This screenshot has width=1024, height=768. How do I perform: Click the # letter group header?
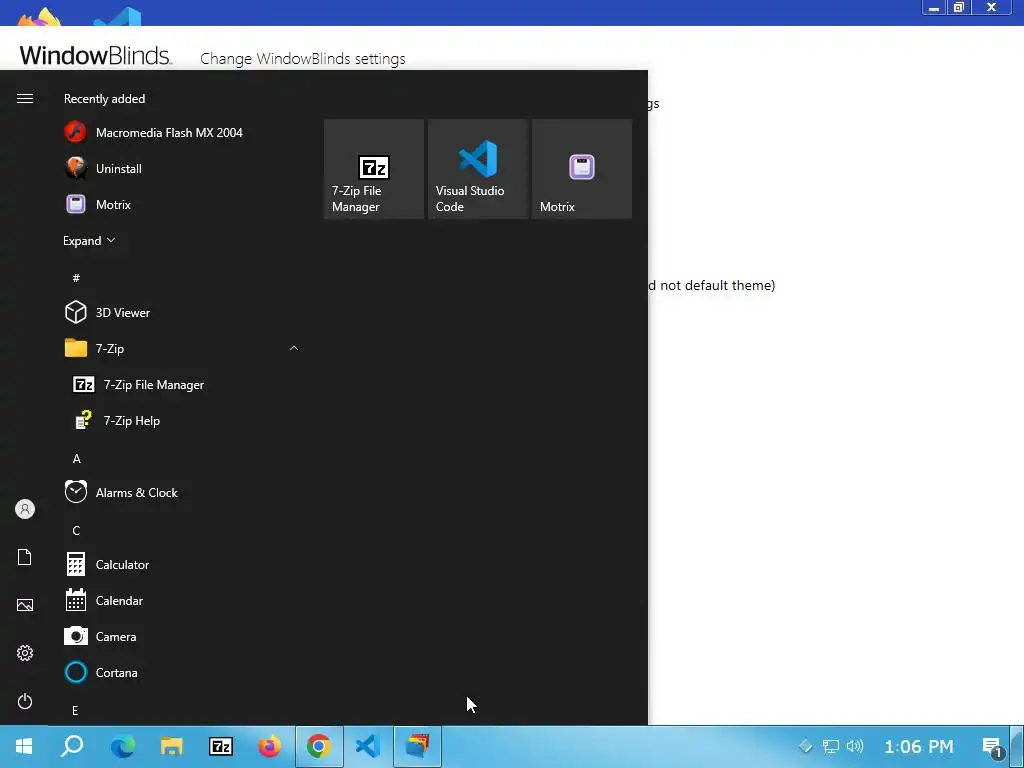click(x=76, y=278)
